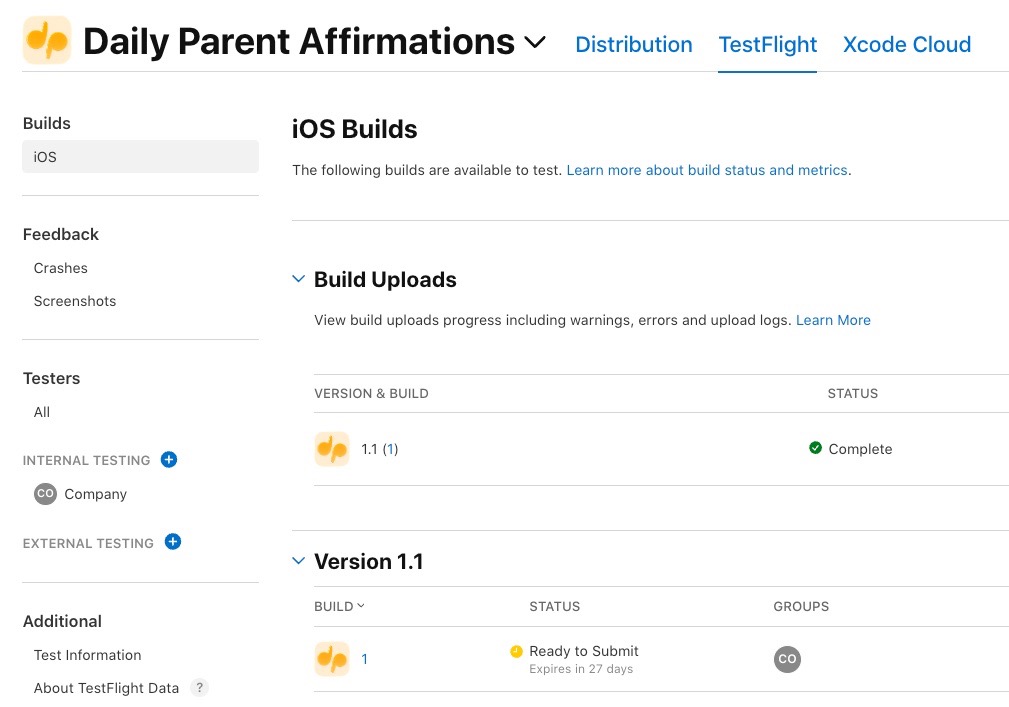Viewport: 1009px width, 707px height.
Task: Open the app name dropdown chevron
Action: 536,43
